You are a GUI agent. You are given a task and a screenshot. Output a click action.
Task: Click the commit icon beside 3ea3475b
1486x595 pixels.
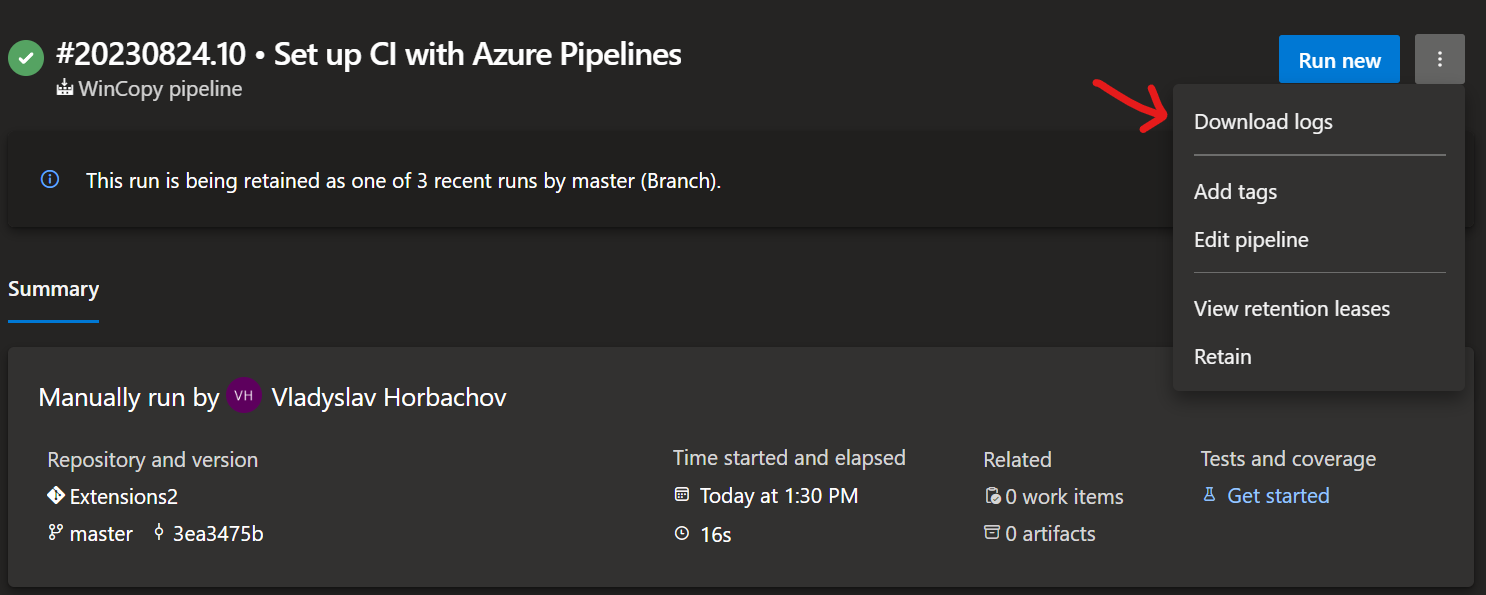pos(157,533)
